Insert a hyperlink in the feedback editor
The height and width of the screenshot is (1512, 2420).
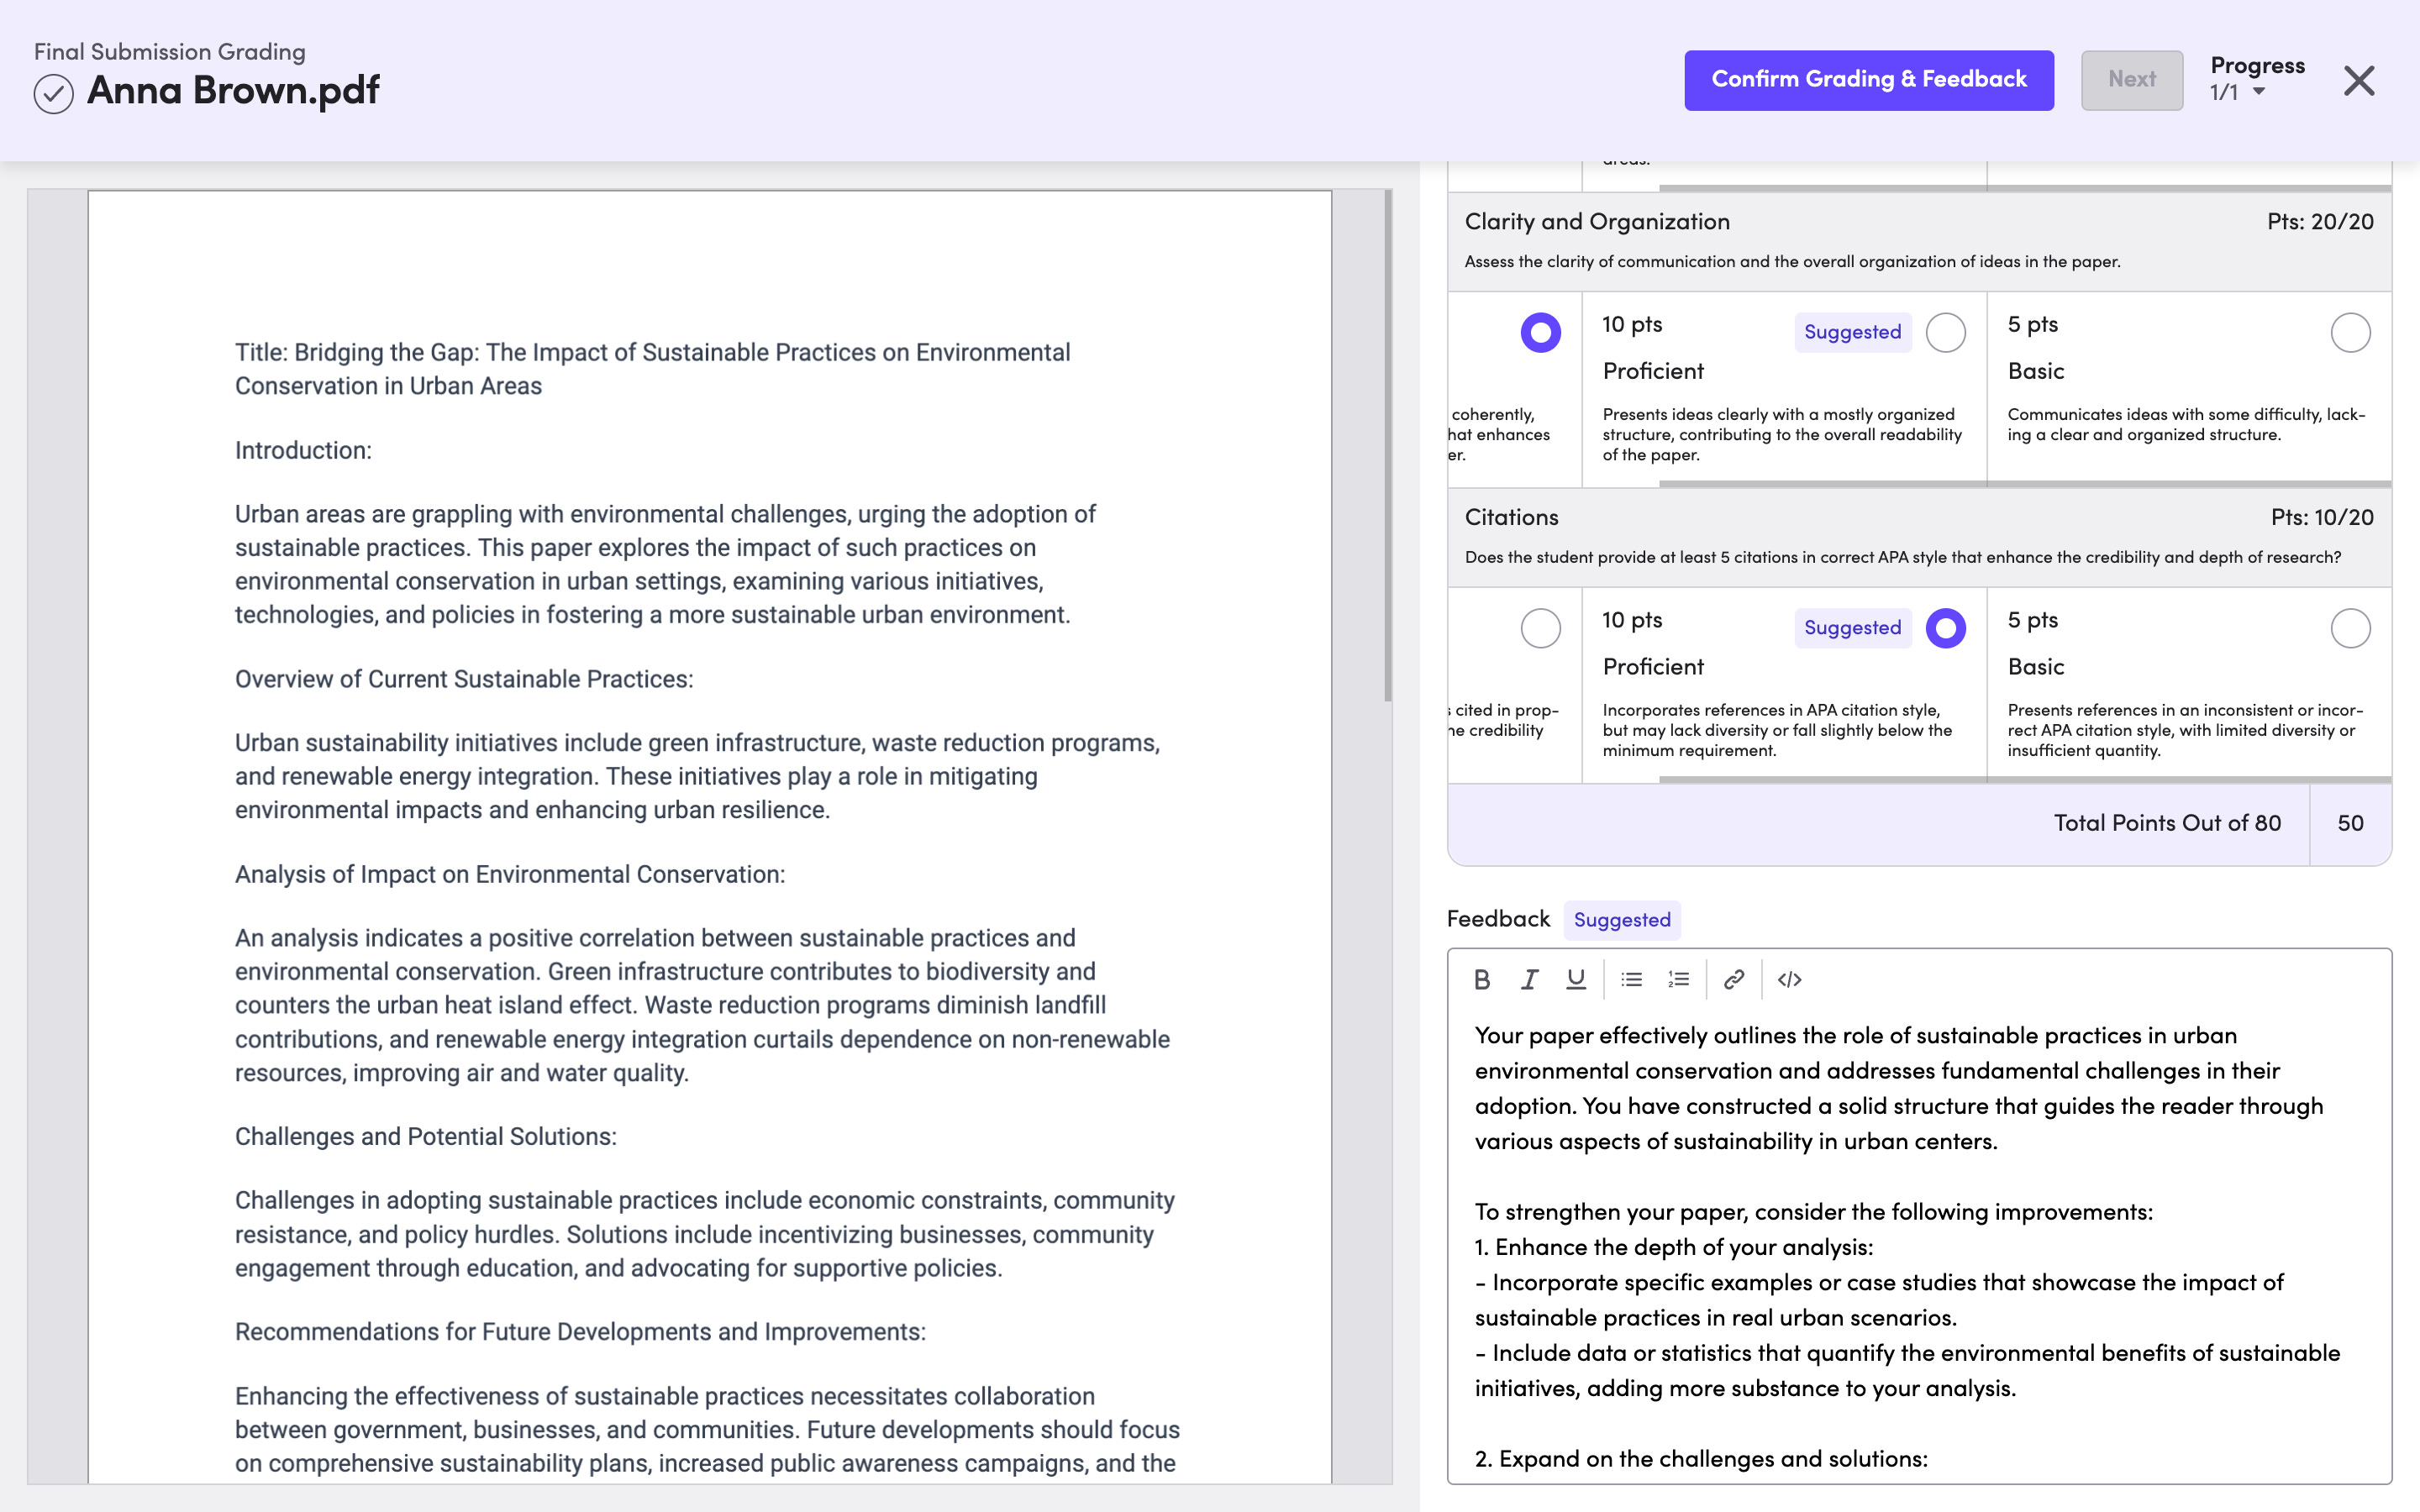tap(1733, 980)
